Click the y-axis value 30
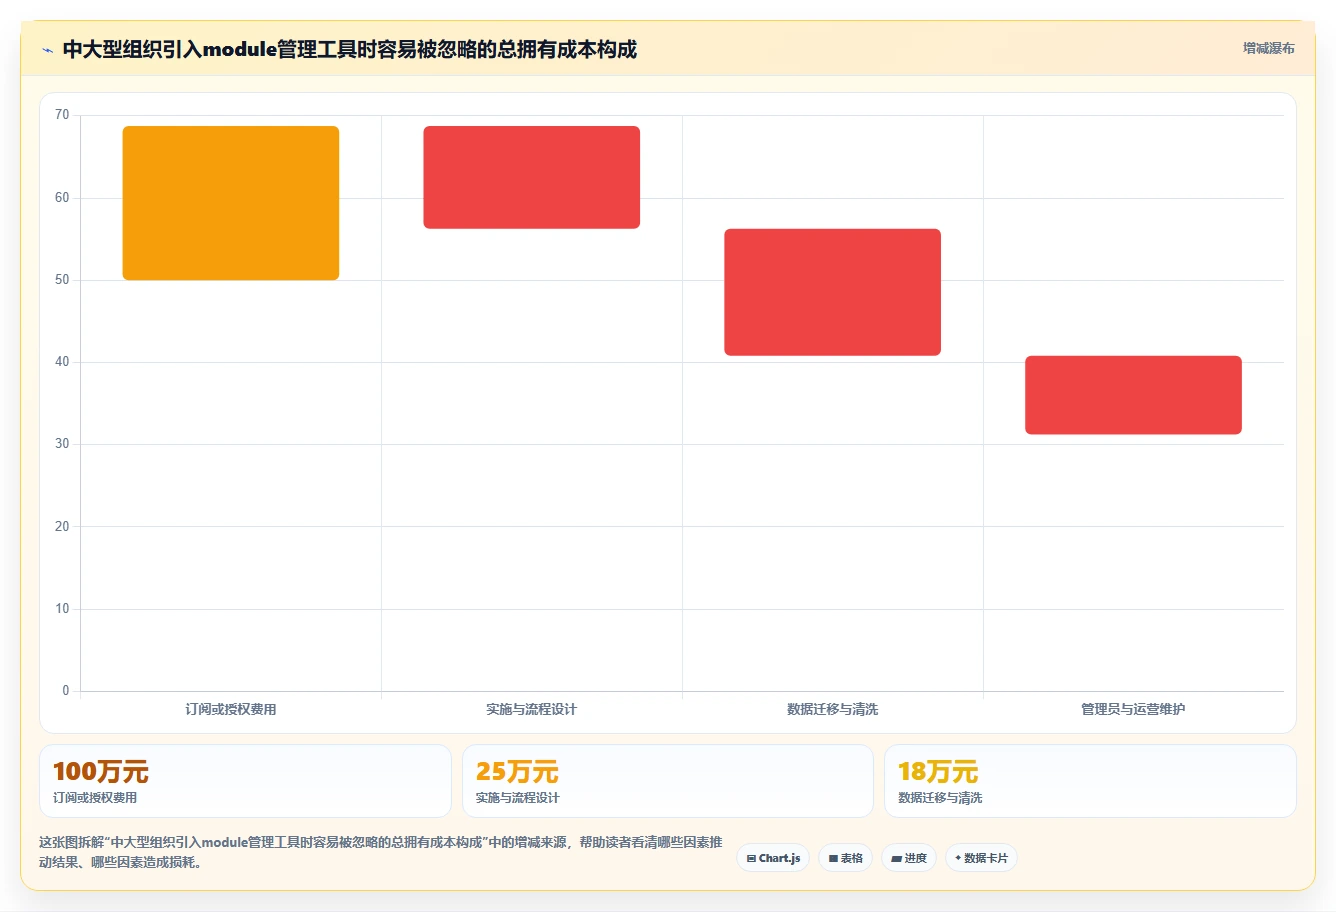Image resolution: width=1336 pixels, height=912 pixels. click(x=62, y=444)
